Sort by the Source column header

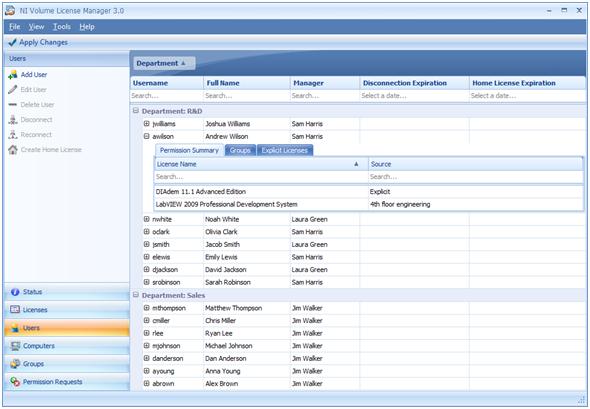(475, 164)
